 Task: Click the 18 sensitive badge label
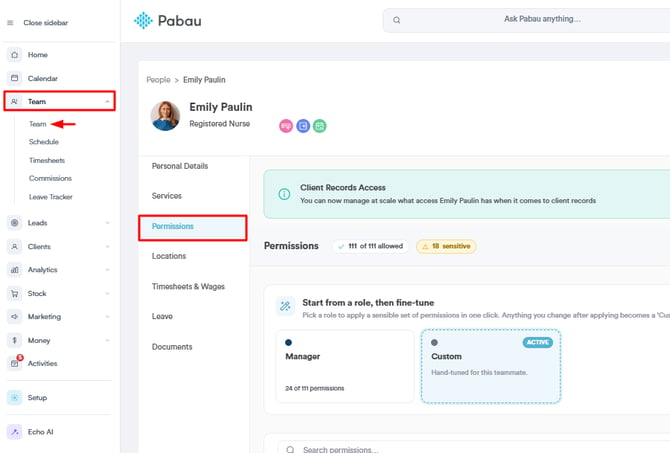point(451,246)
